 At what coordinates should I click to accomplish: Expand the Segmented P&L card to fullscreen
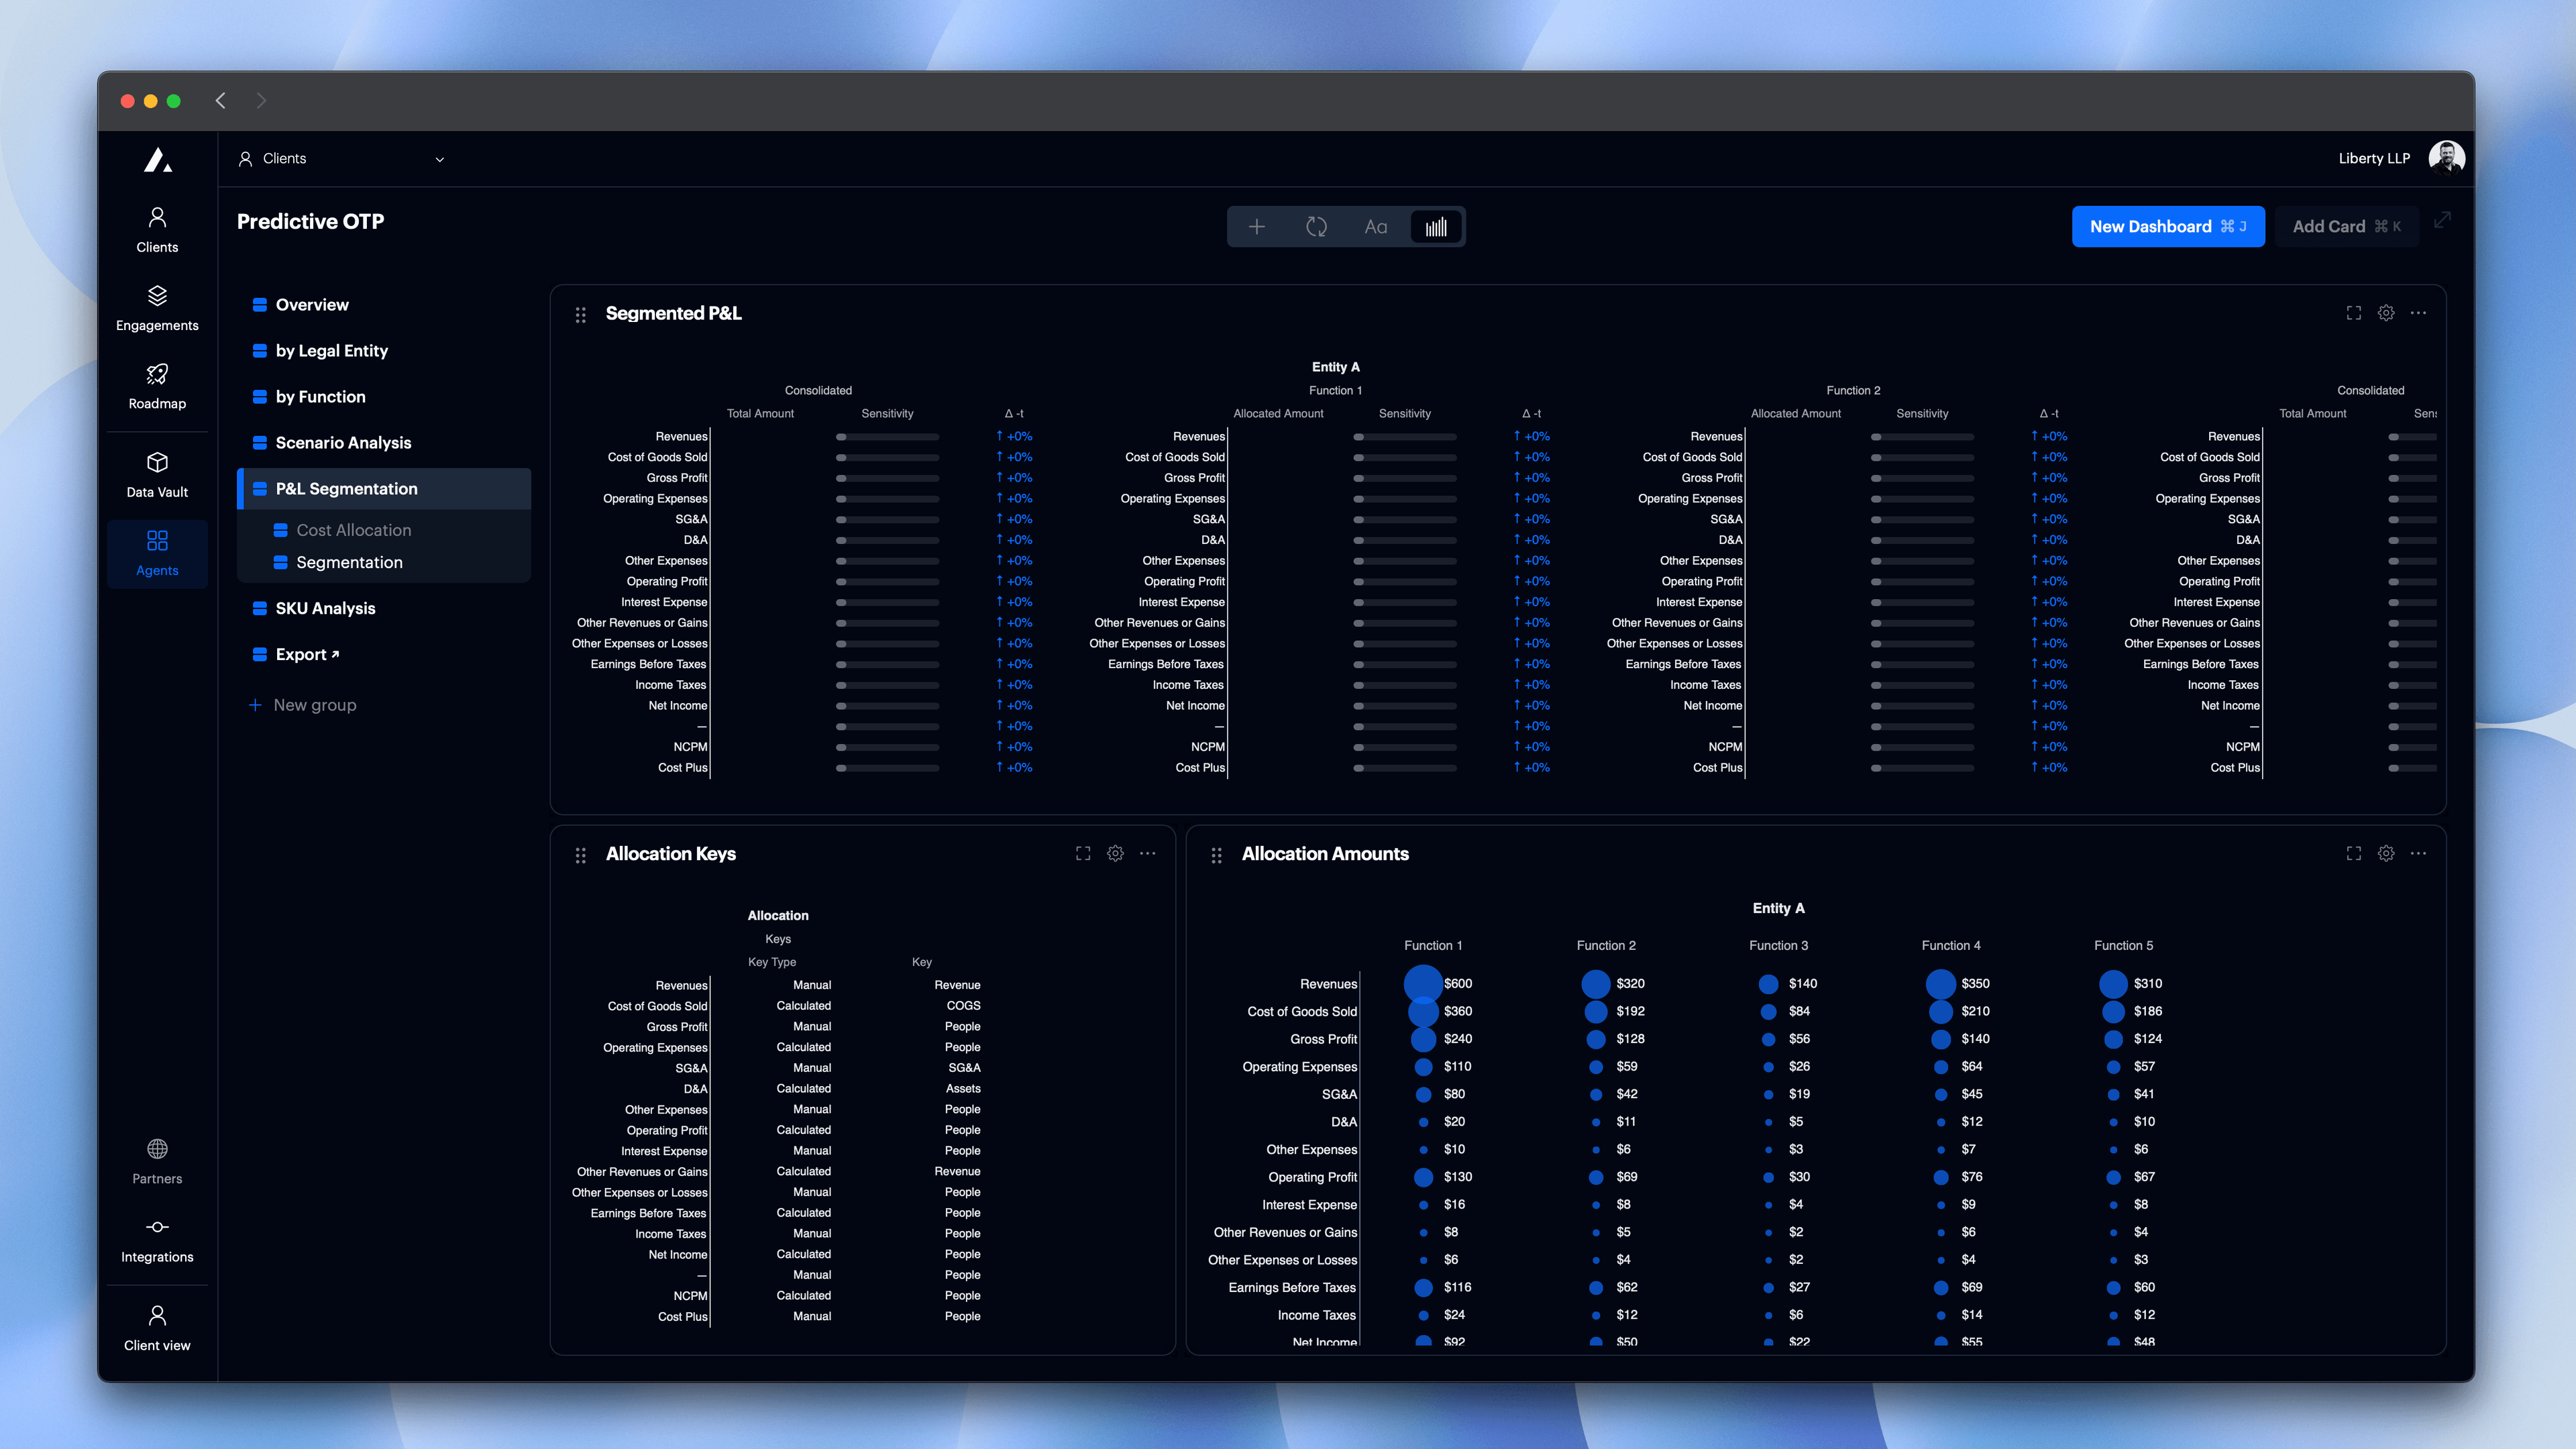pyautogui.click(x=2353, y=313)
